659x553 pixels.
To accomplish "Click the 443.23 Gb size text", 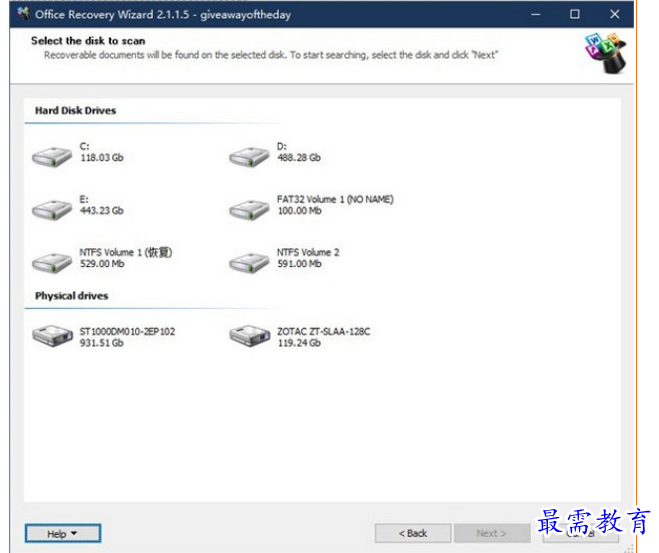I will (102, 211).
